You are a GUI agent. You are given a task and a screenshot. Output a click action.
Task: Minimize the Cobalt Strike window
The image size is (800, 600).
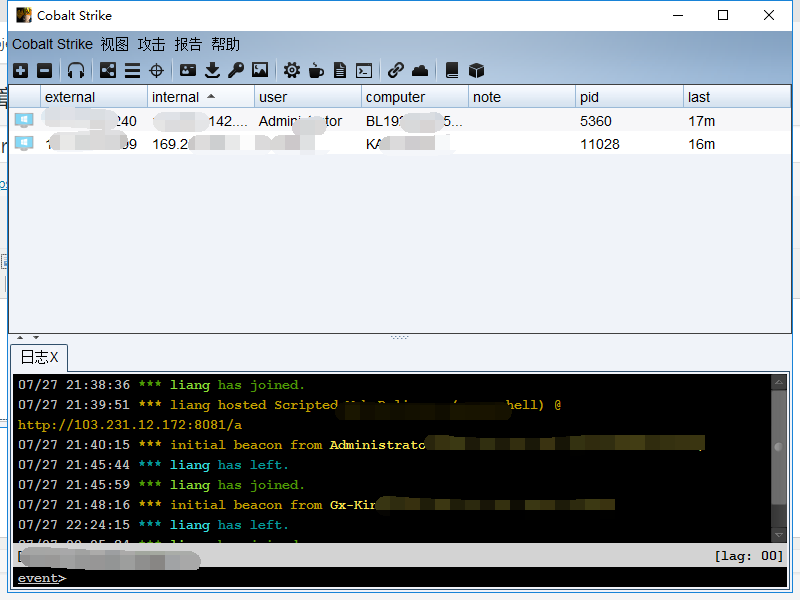(x=678, y=15)
